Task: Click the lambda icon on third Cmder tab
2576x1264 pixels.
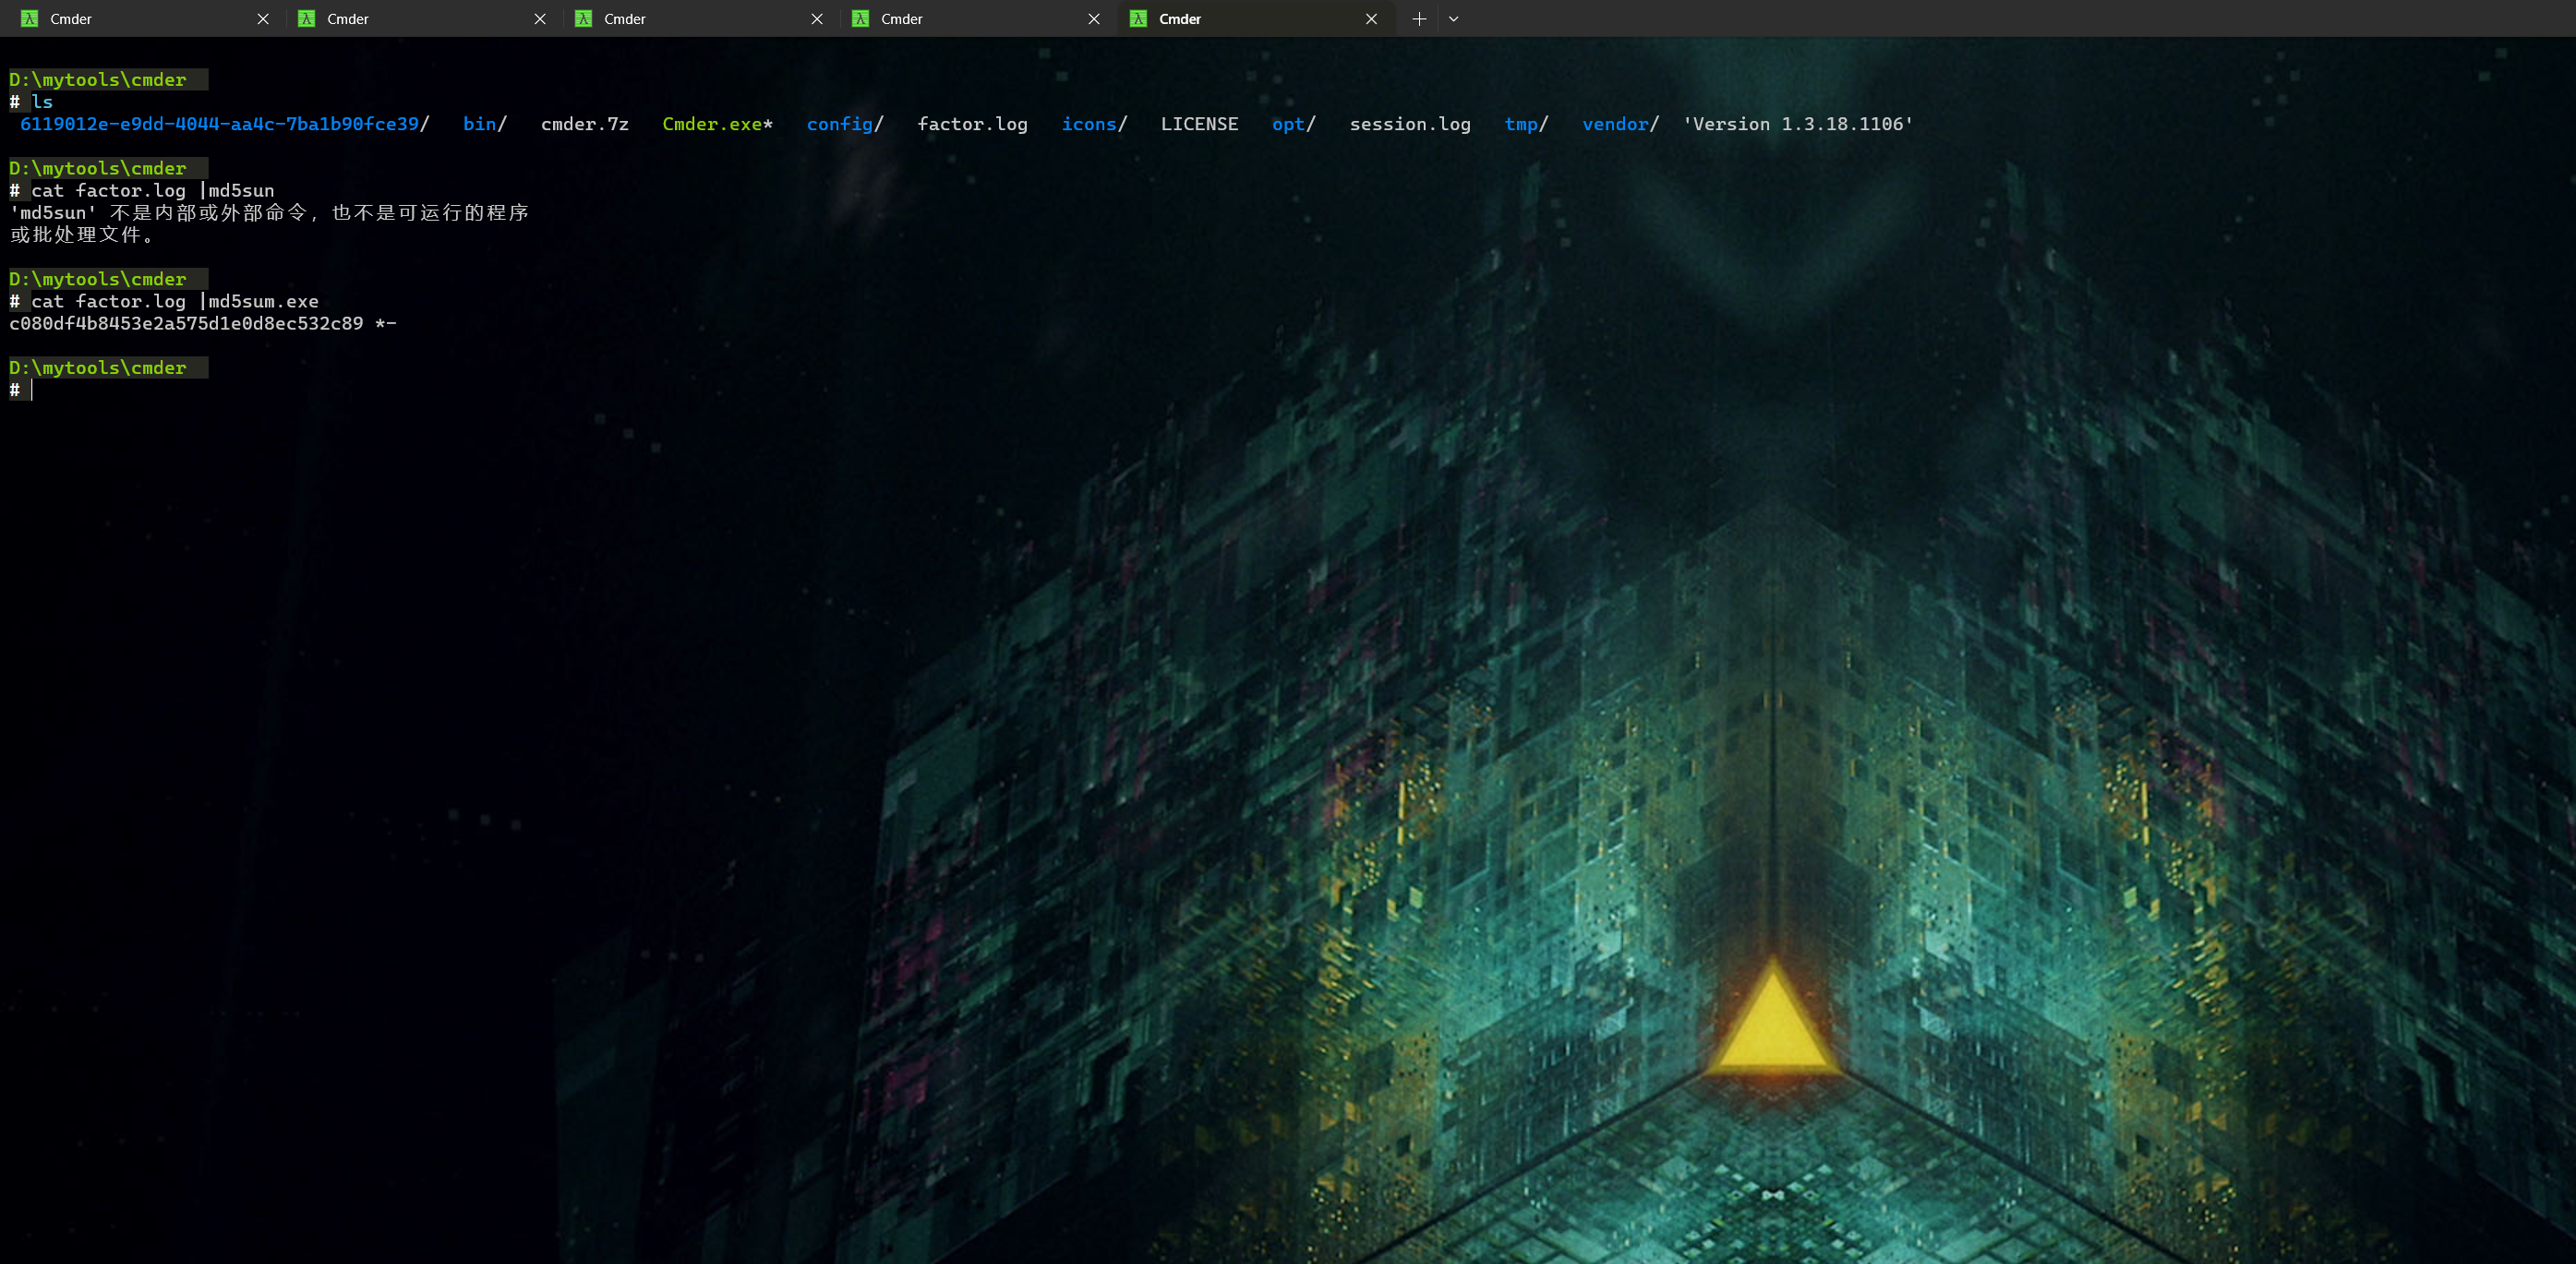Action: tap(584, 19)
